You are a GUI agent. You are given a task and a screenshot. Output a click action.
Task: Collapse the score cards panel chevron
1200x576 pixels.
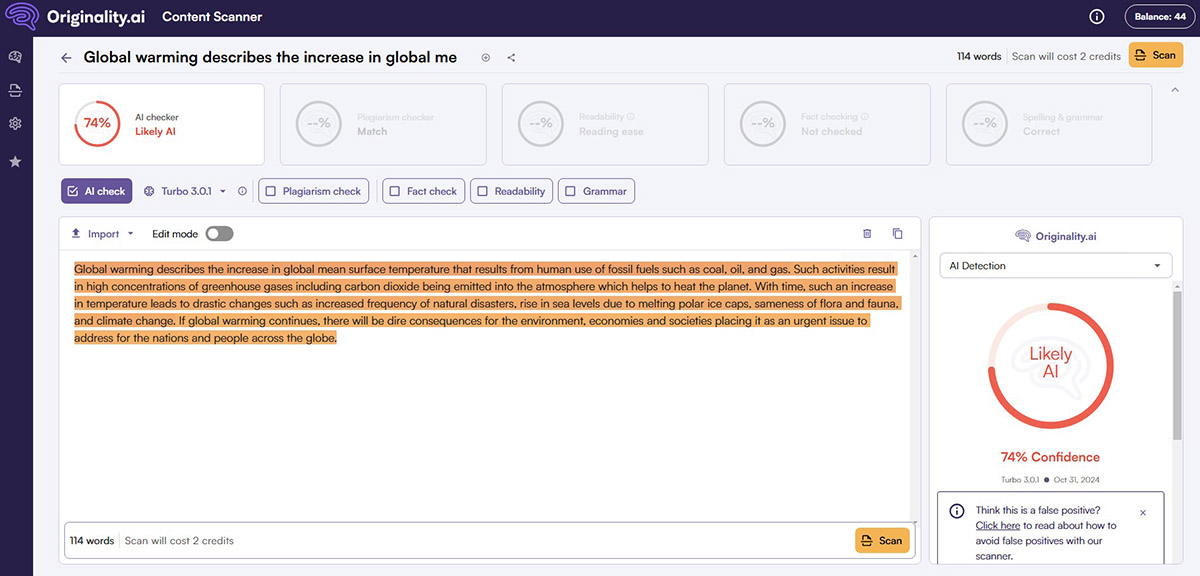[1174, 90]
